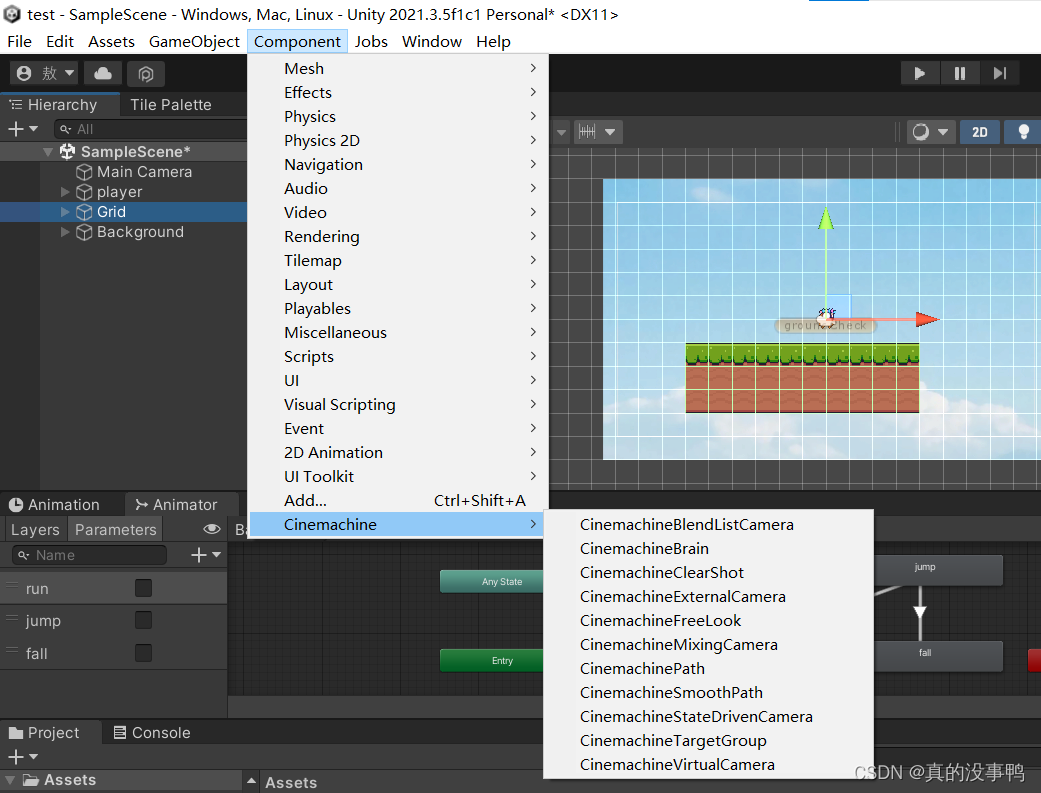The width and height of the screenshot is (1041, 793).
Task: Click the Pause button in toolbar
Action: (x=960, y=73)
